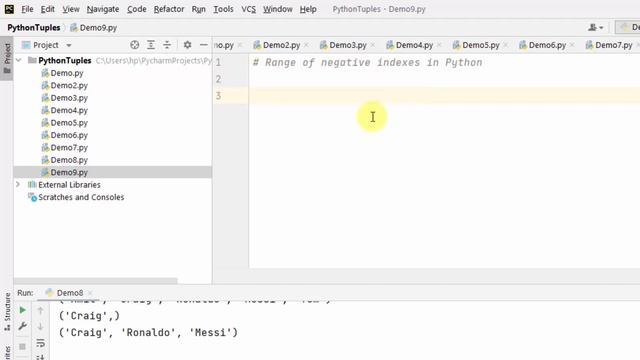Click the comment on line 1
Screen dimensions: 640x360
[x=367, y=62]
